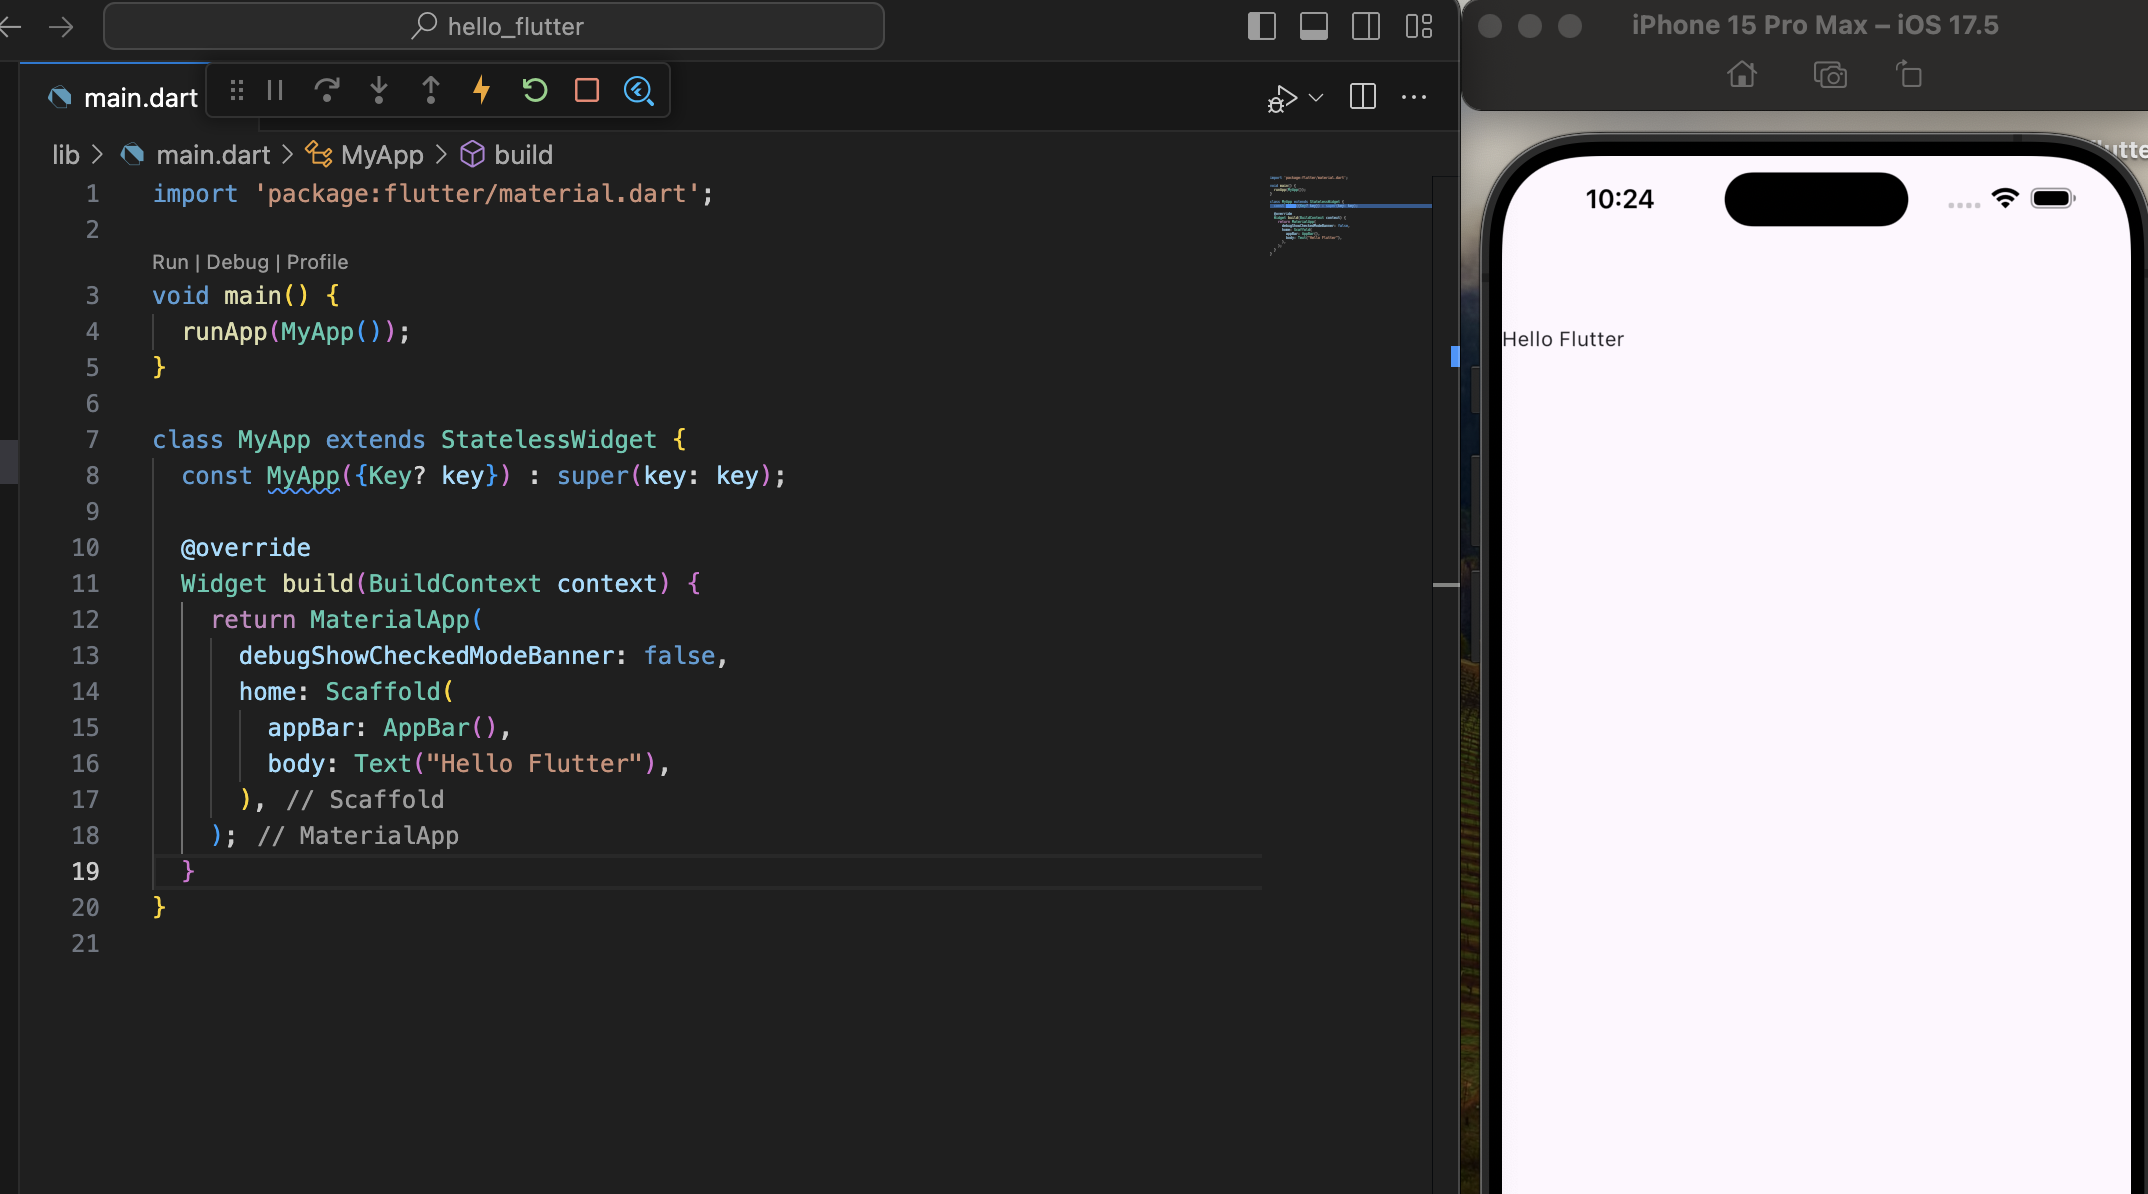Image resolution: width=2148 pixels, height=1194 pixels.
Task: Click the import statement package string
Action: coord(477,194)
